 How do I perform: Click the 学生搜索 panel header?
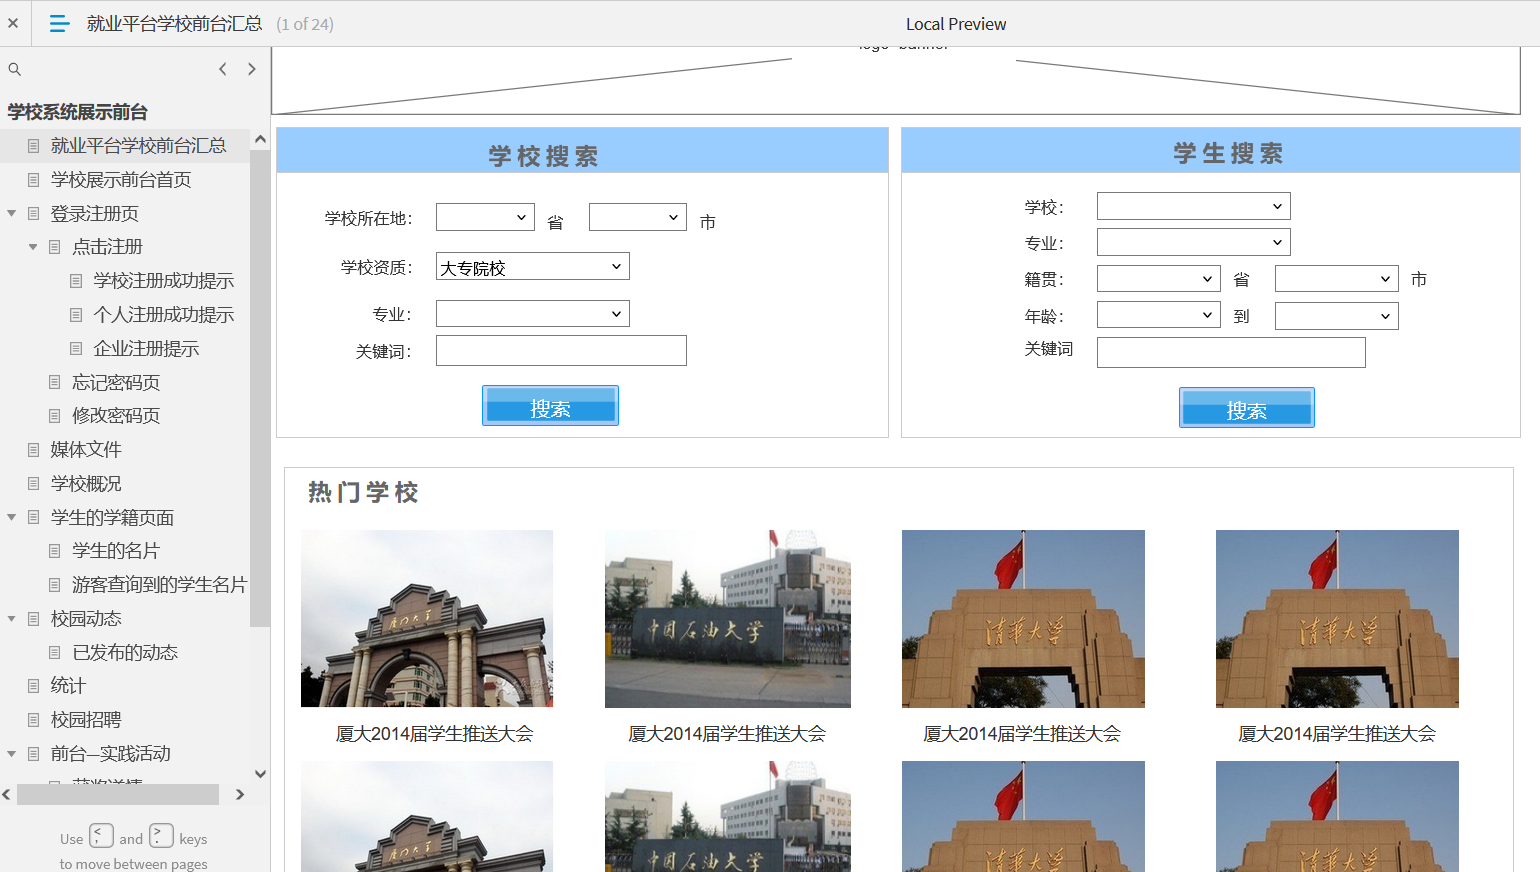click(1211, 151)
